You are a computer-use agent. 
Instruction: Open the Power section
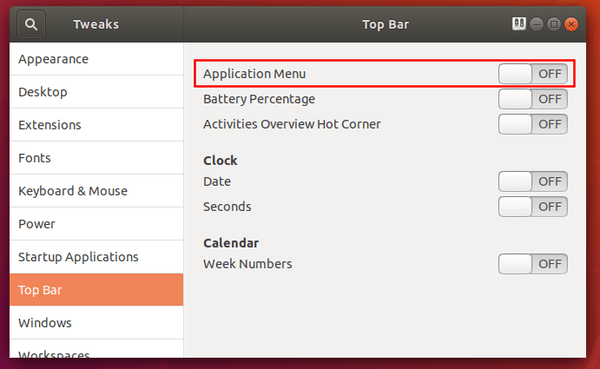point(96,224)
